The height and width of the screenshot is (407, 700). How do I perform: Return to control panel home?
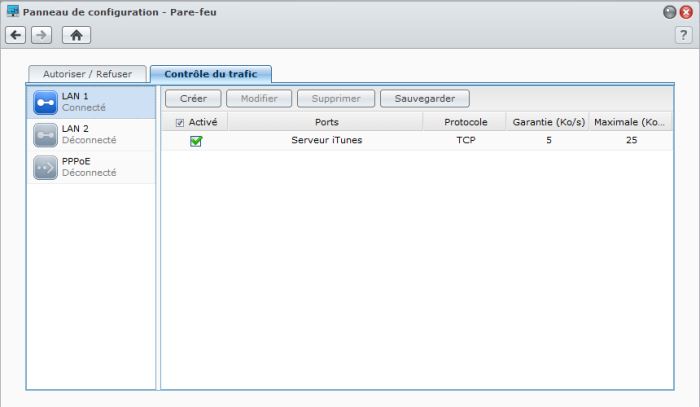(76, 35)
